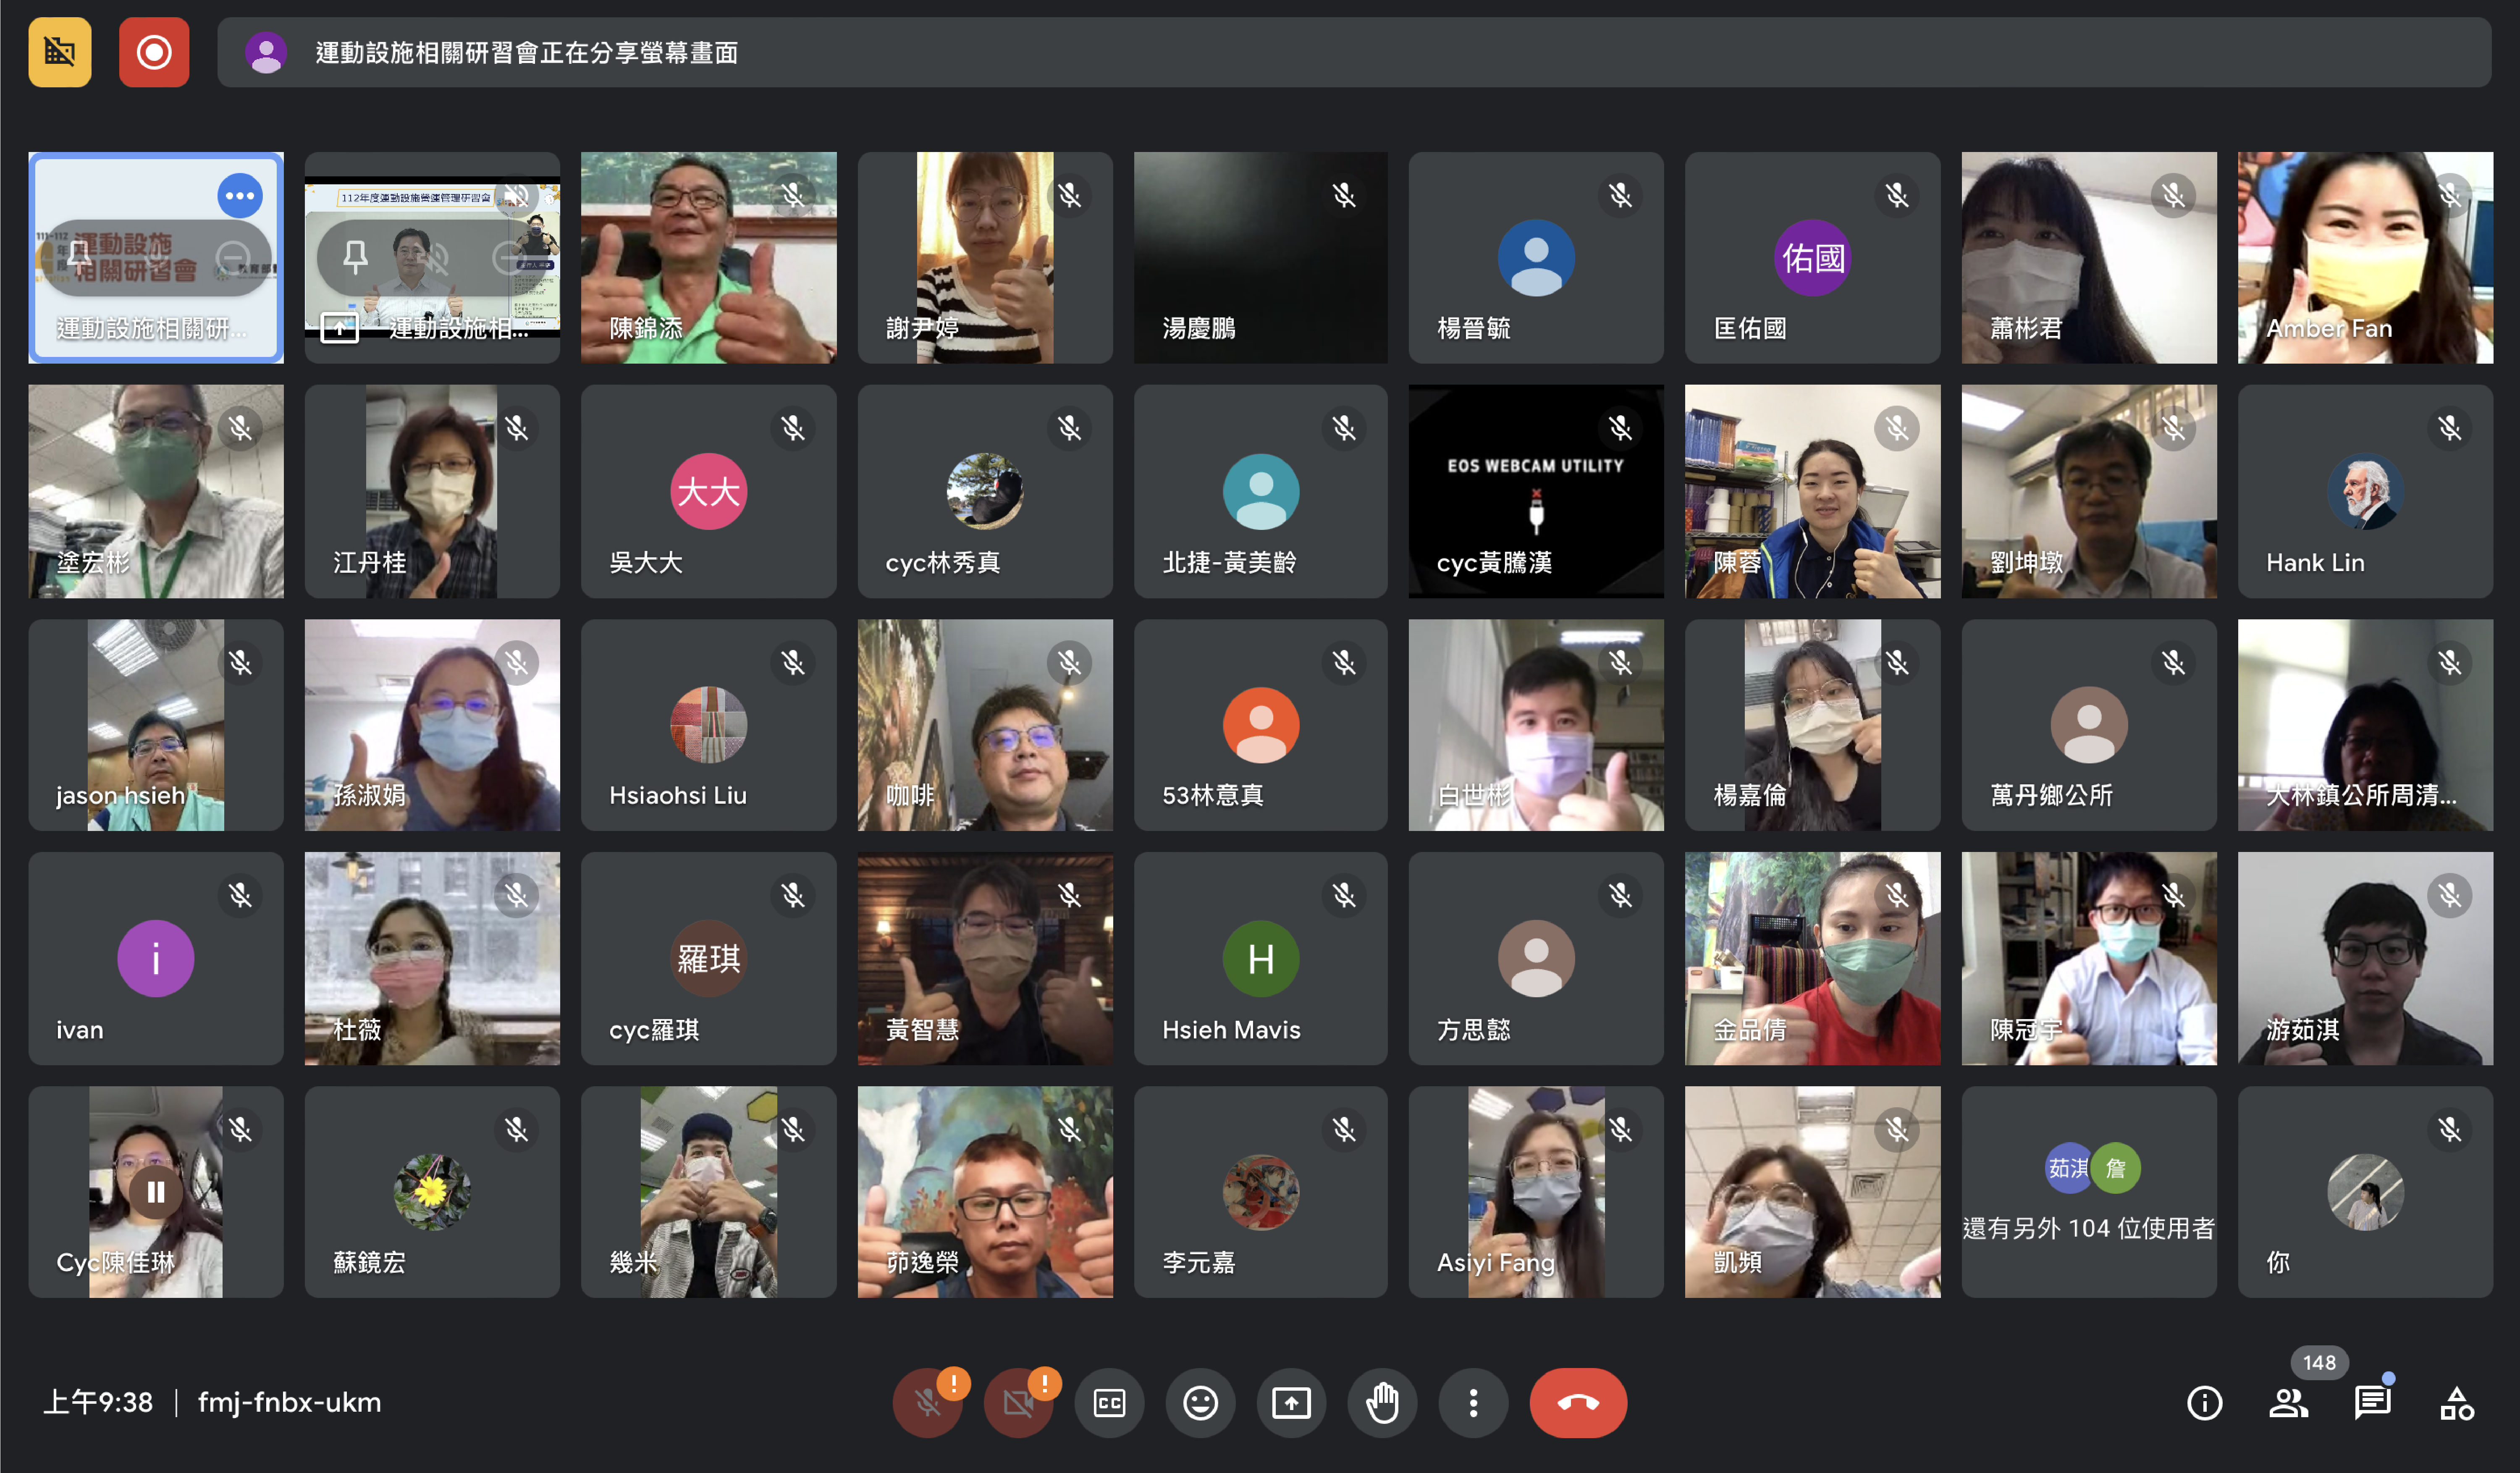
Task: Click the present now screen share button
Action: coord(1291,1402)
